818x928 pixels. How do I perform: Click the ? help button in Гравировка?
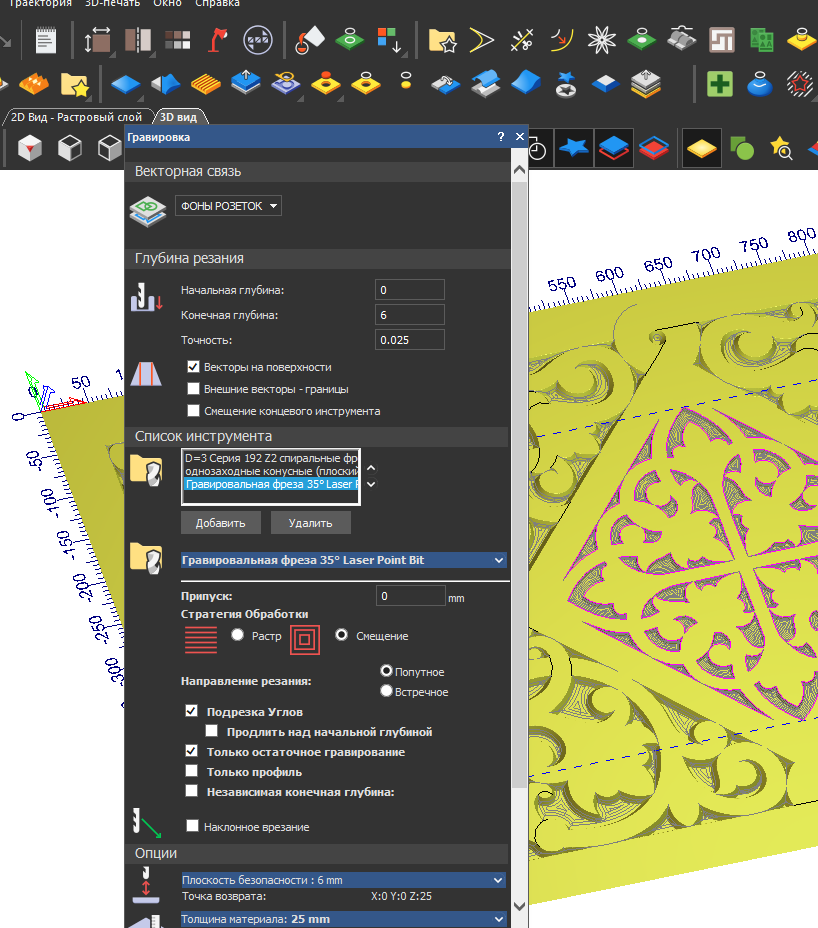[501, 137]
